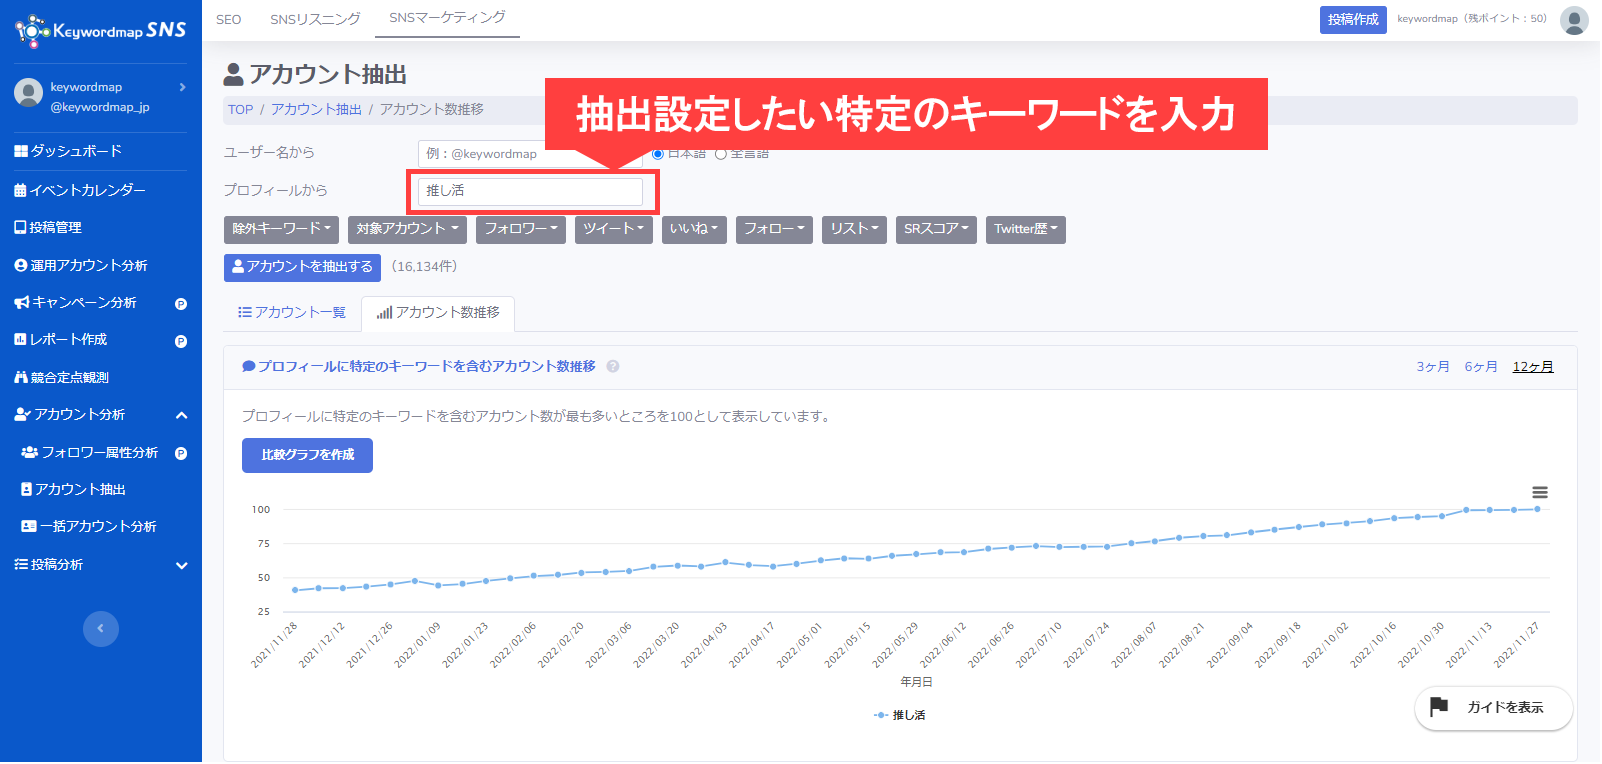Click the プロフィールから keyword input field

tap(530, 191)
